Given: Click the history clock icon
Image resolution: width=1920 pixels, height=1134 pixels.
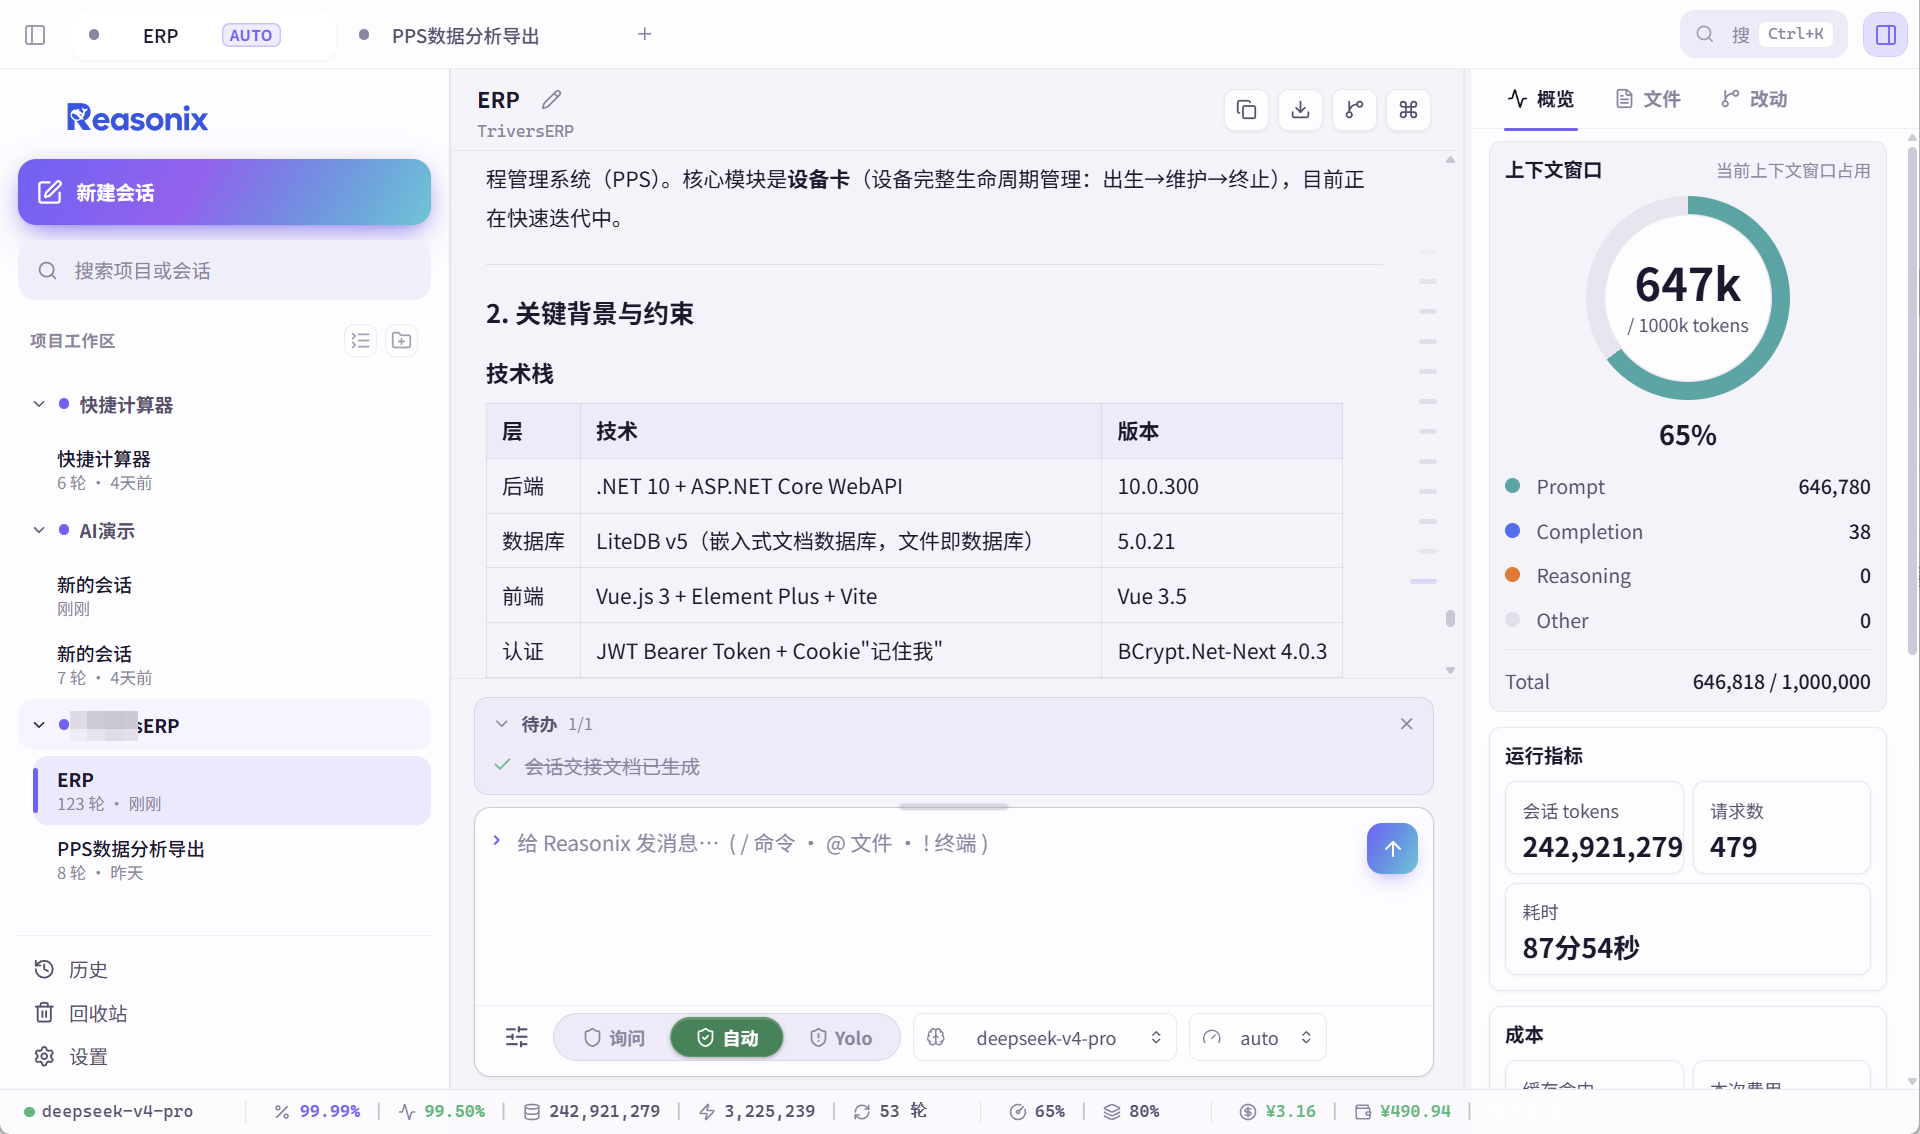Looking at the screenshot, I should pyautogui.click(x=44, y=969).
